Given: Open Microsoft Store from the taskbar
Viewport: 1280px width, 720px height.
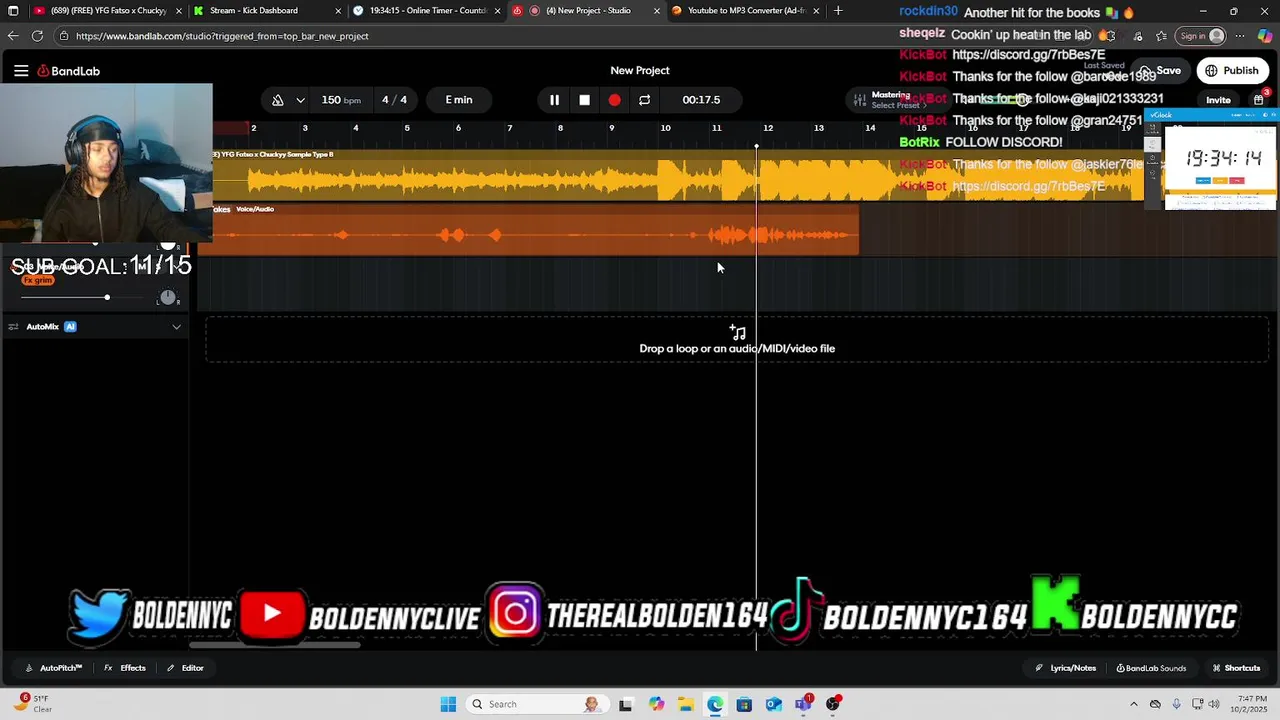Looking at the screenshot, I should 744,704.
